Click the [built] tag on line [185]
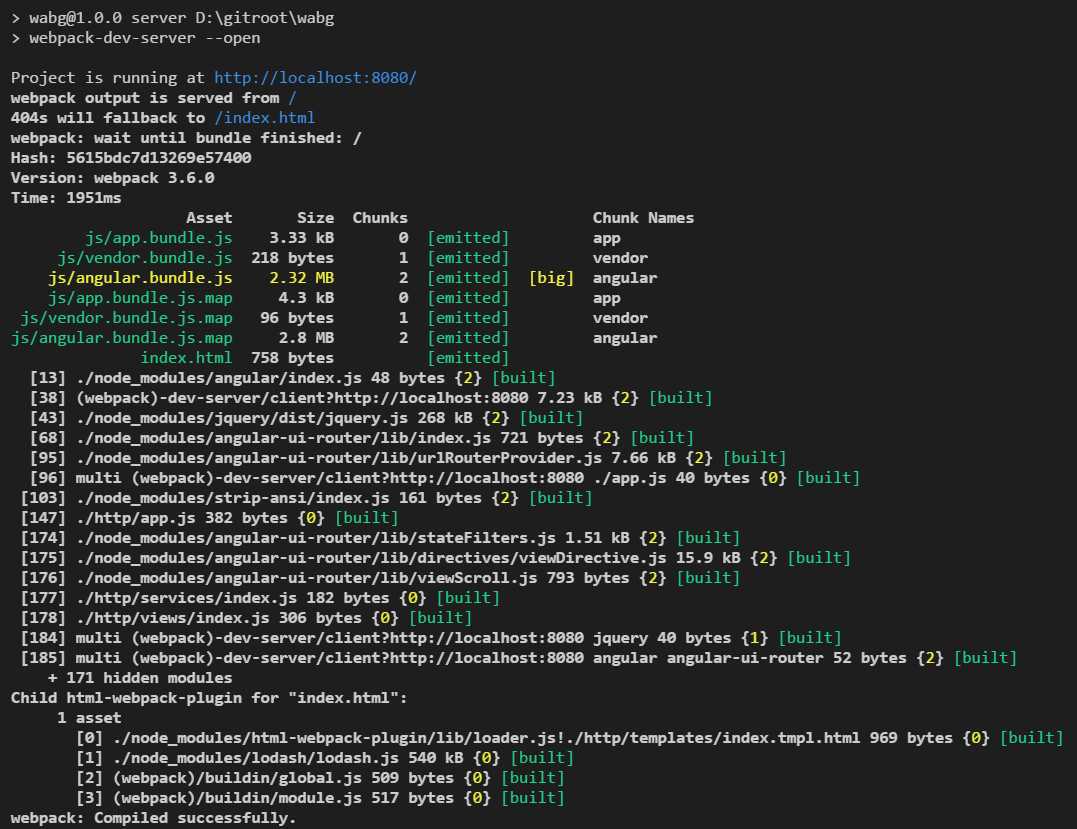This screenshot has height=829, width=1077. point(986,657)
